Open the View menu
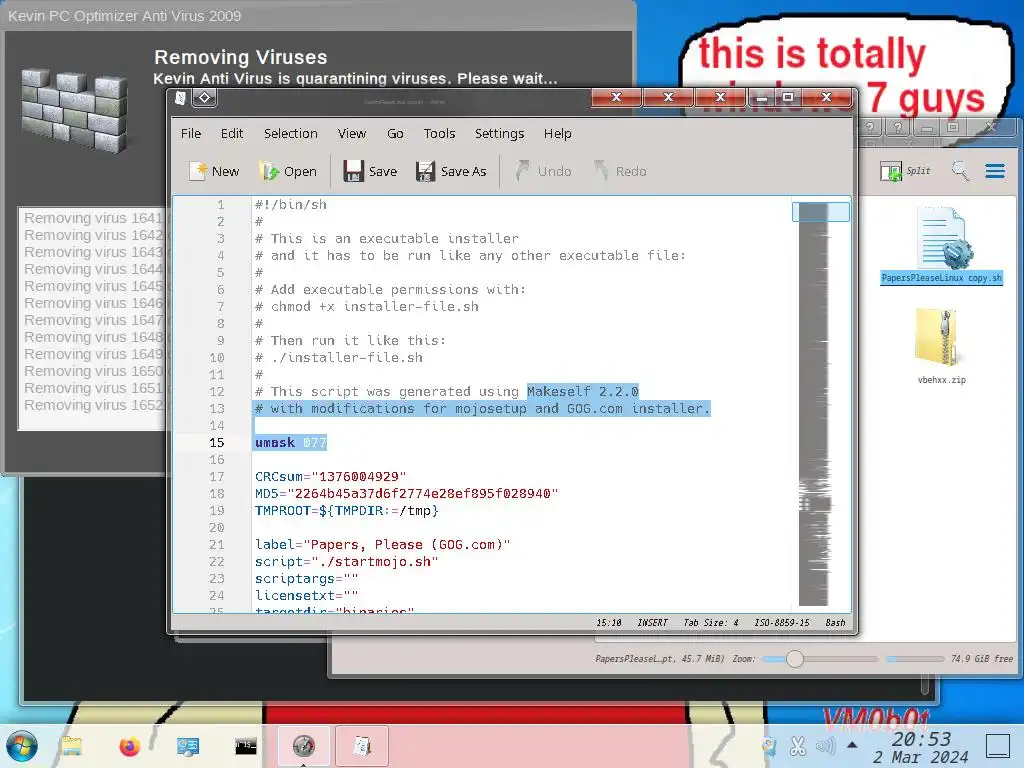1024x768 pixels. click(x=351, y=133)
